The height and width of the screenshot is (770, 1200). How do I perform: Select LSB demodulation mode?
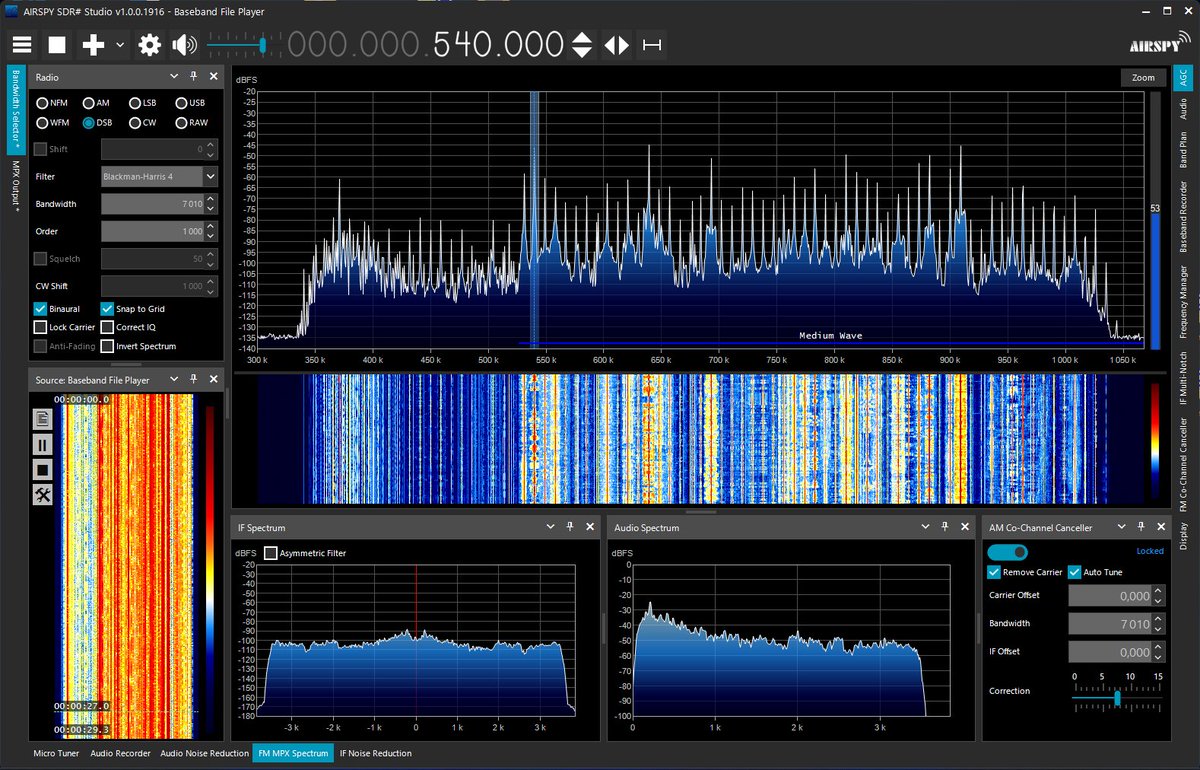tap(141, 103)
